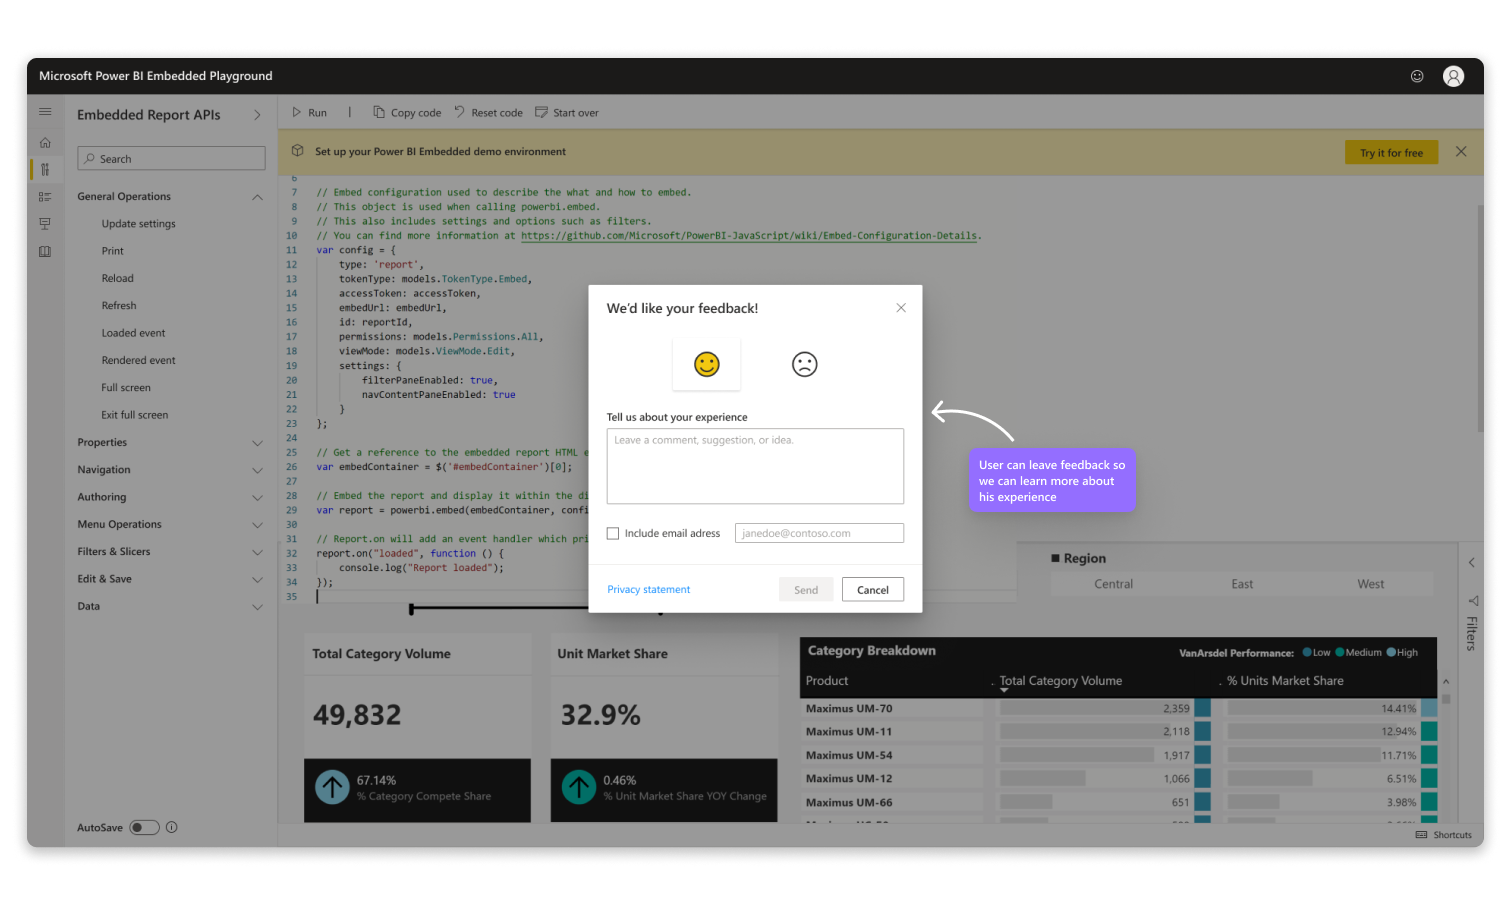Close the feedback dialog with X

click(x=901, y=308)
